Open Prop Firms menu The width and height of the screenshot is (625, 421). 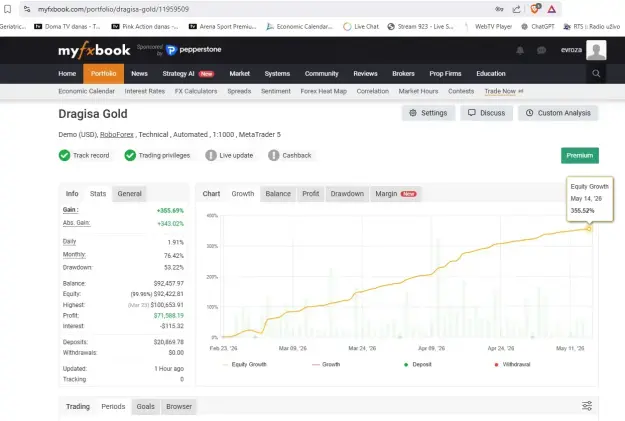tap(445, 74)
